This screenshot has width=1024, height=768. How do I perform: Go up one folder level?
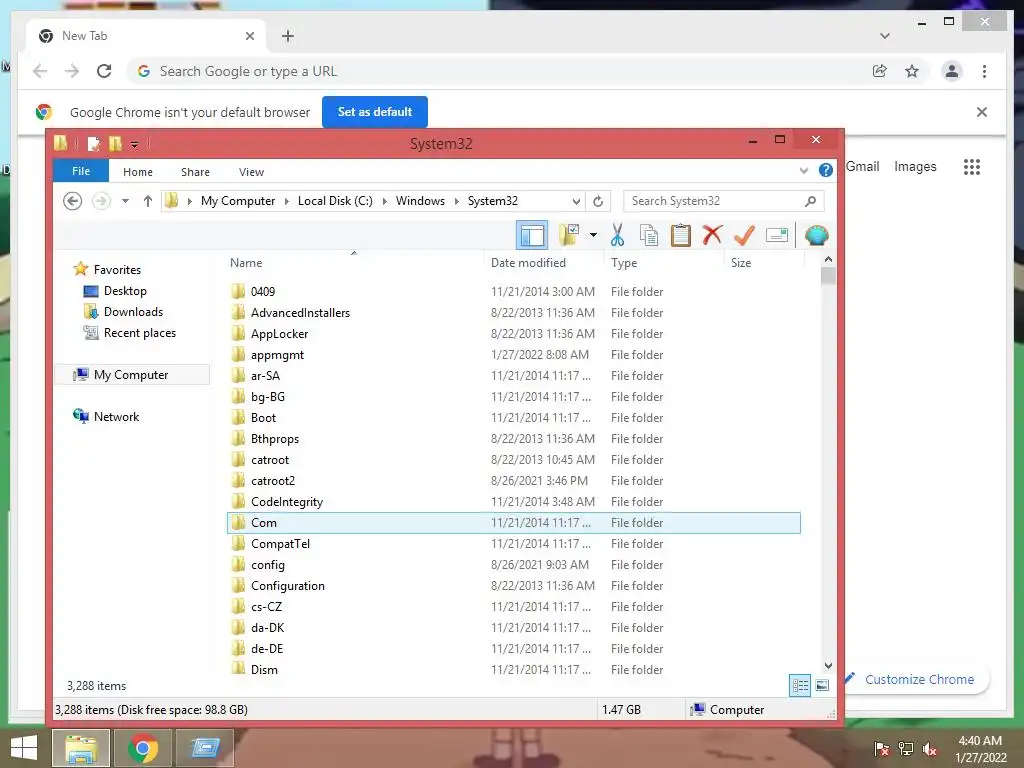148,201
